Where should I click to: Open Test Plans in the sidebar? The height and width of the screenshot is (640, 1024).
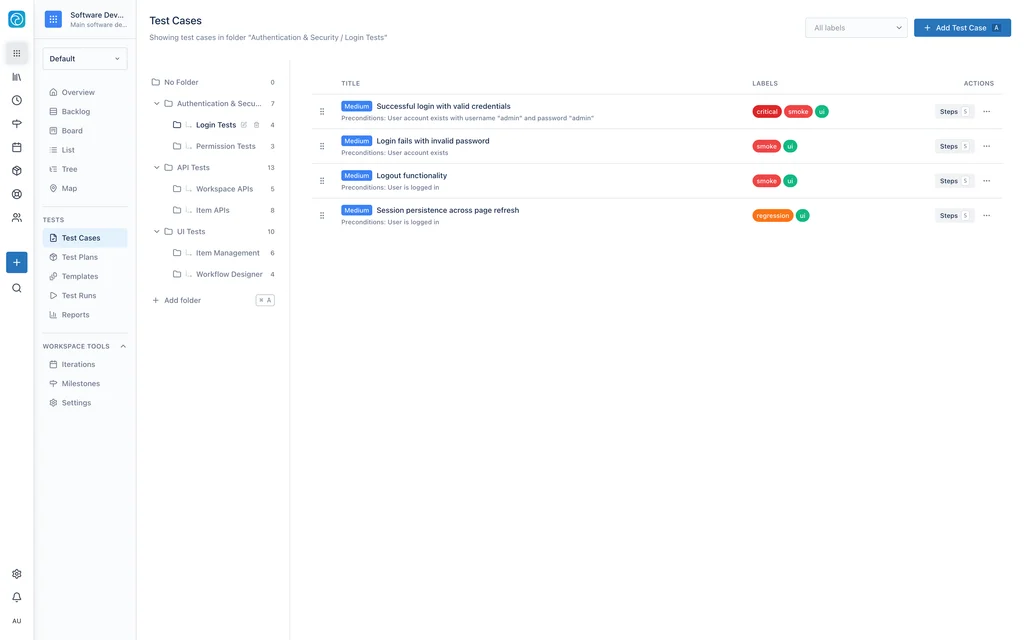pos(85,257)
